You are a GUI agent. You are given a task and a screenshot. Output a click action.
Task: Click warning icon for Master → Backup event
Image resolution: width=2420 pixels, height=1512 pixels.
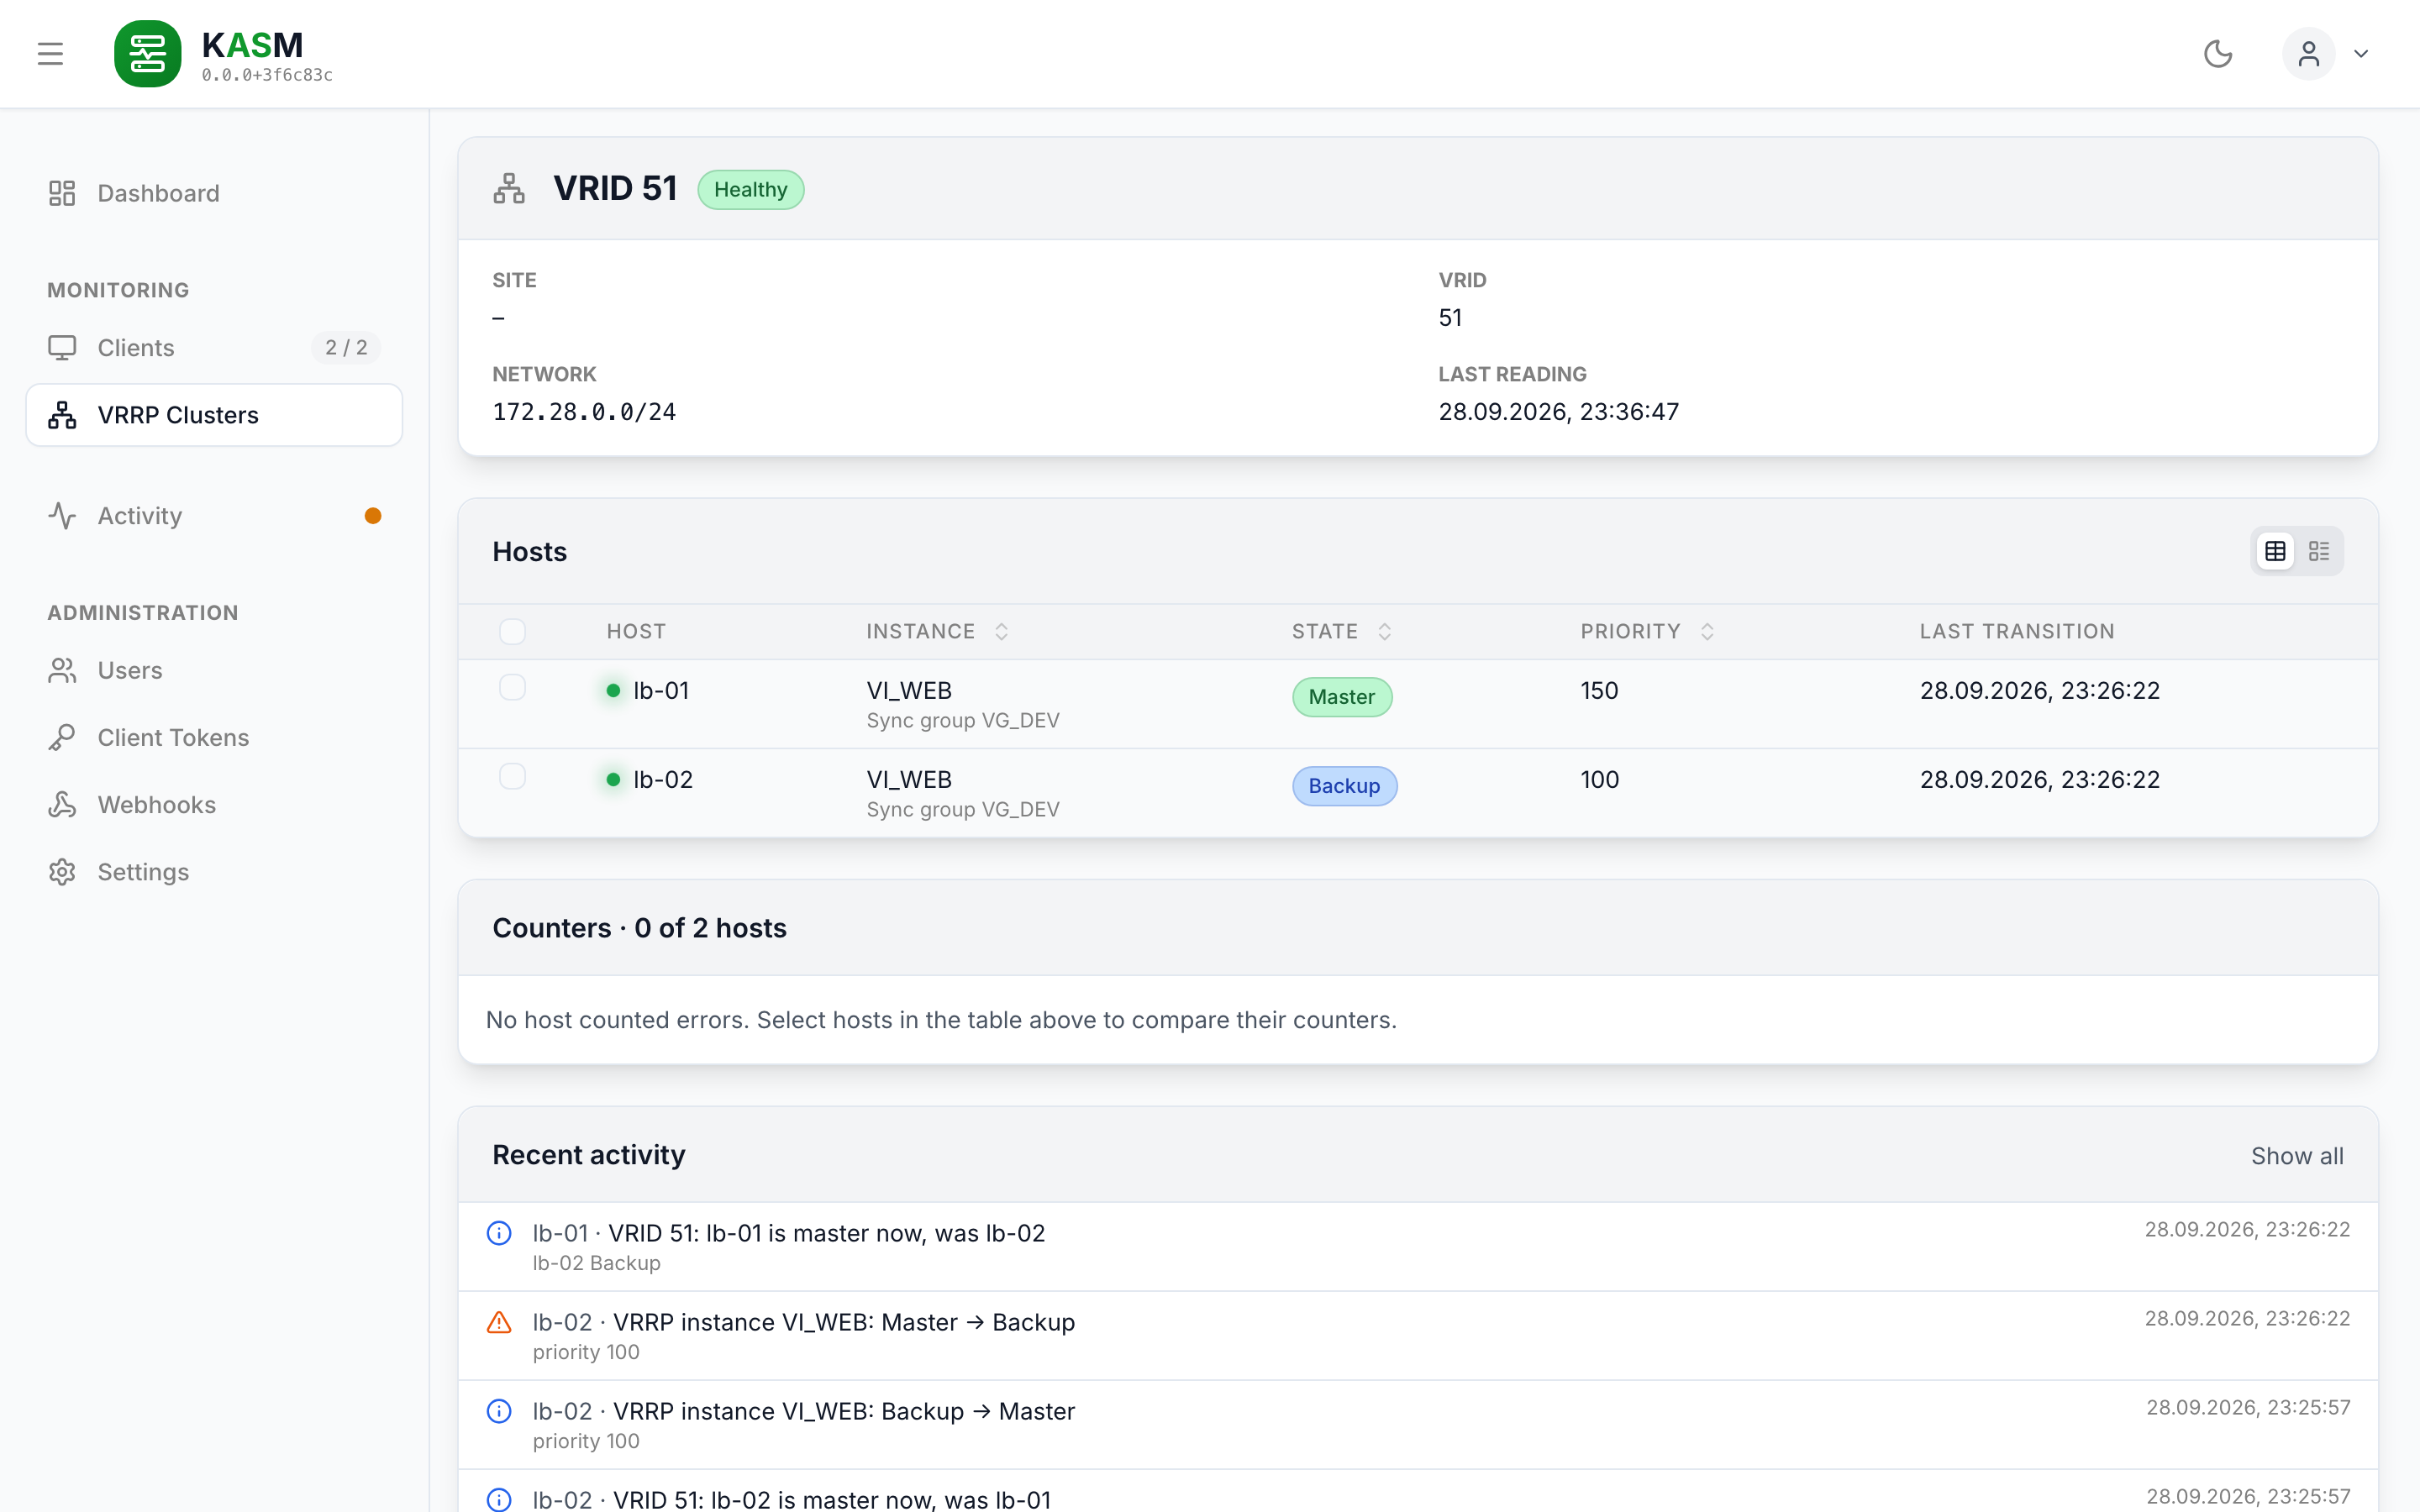[499, 1322]
